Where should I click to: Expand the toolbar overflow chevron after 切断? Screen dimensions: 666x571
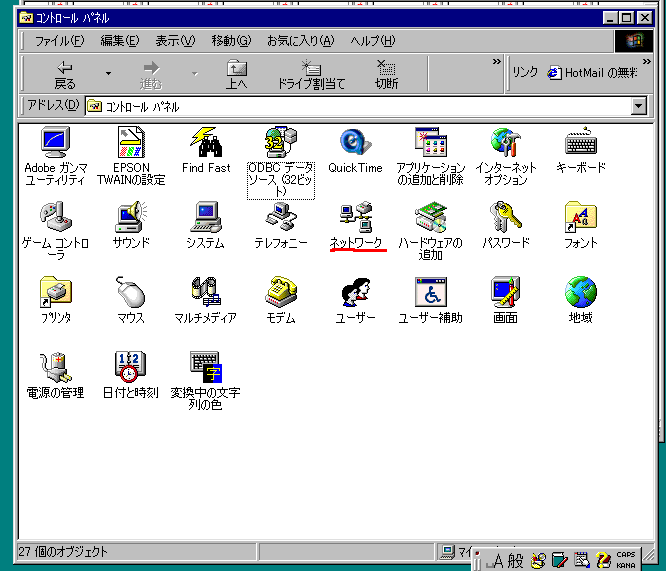(496, 62)
